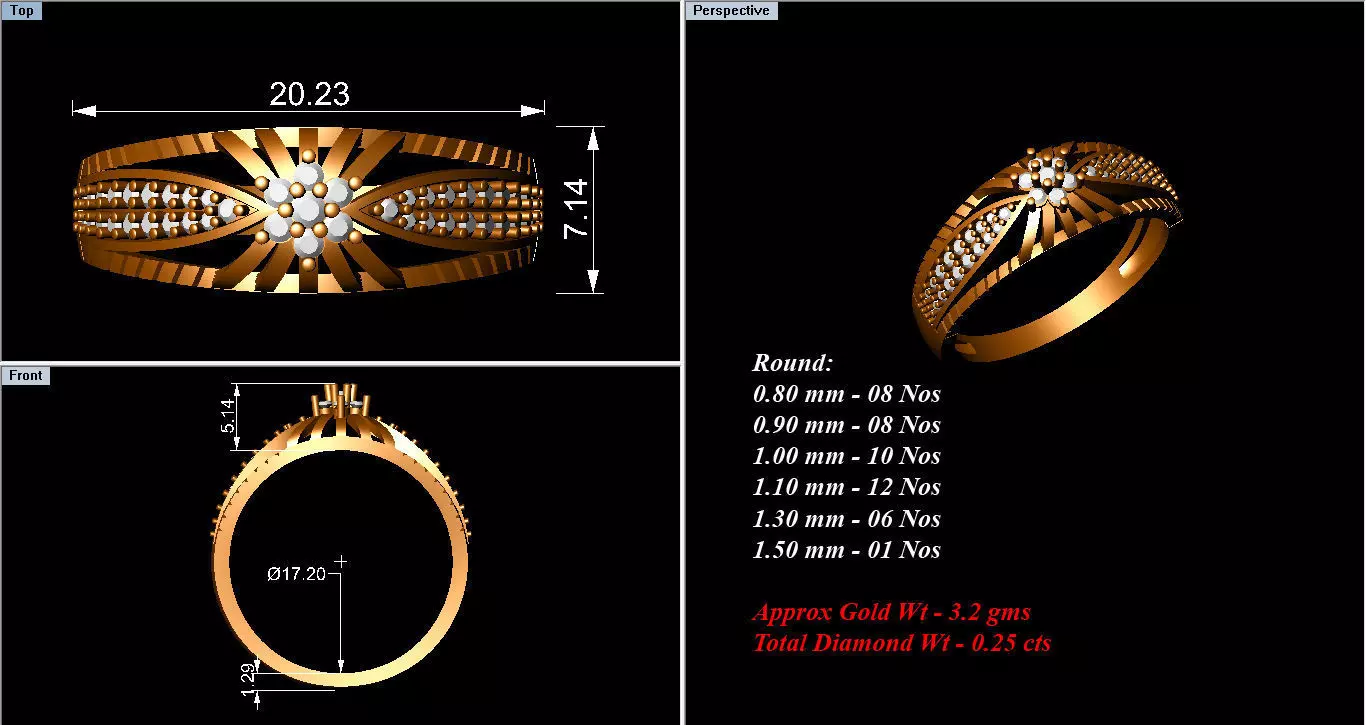Click the 20.23 width dimension text
Viewport: 1366px width, 725px height.
click(309, 94)
